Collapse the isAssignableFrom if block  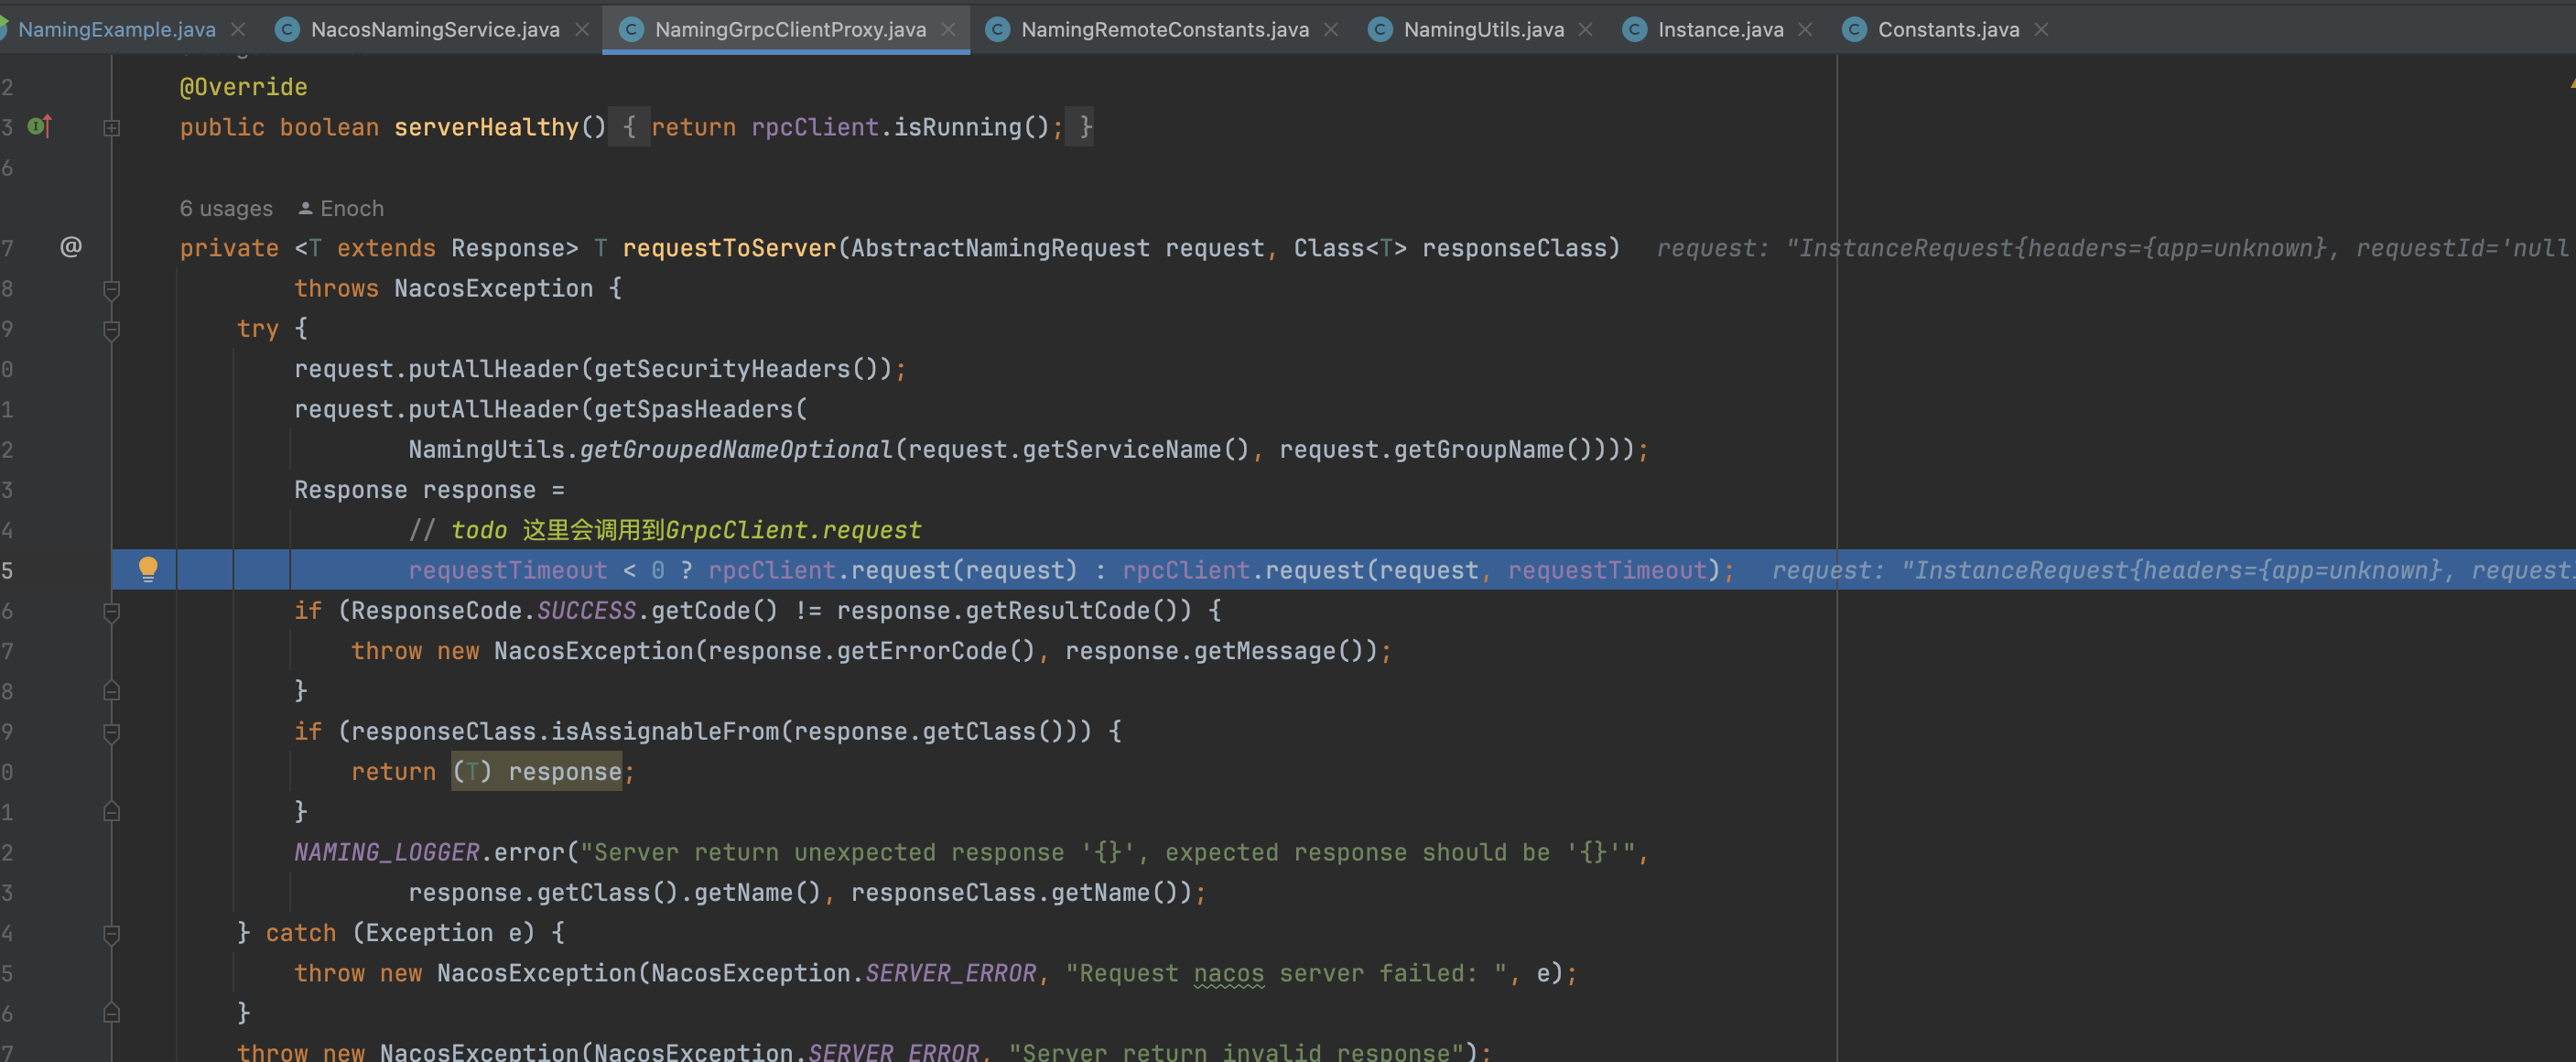(x=112, y=732)
